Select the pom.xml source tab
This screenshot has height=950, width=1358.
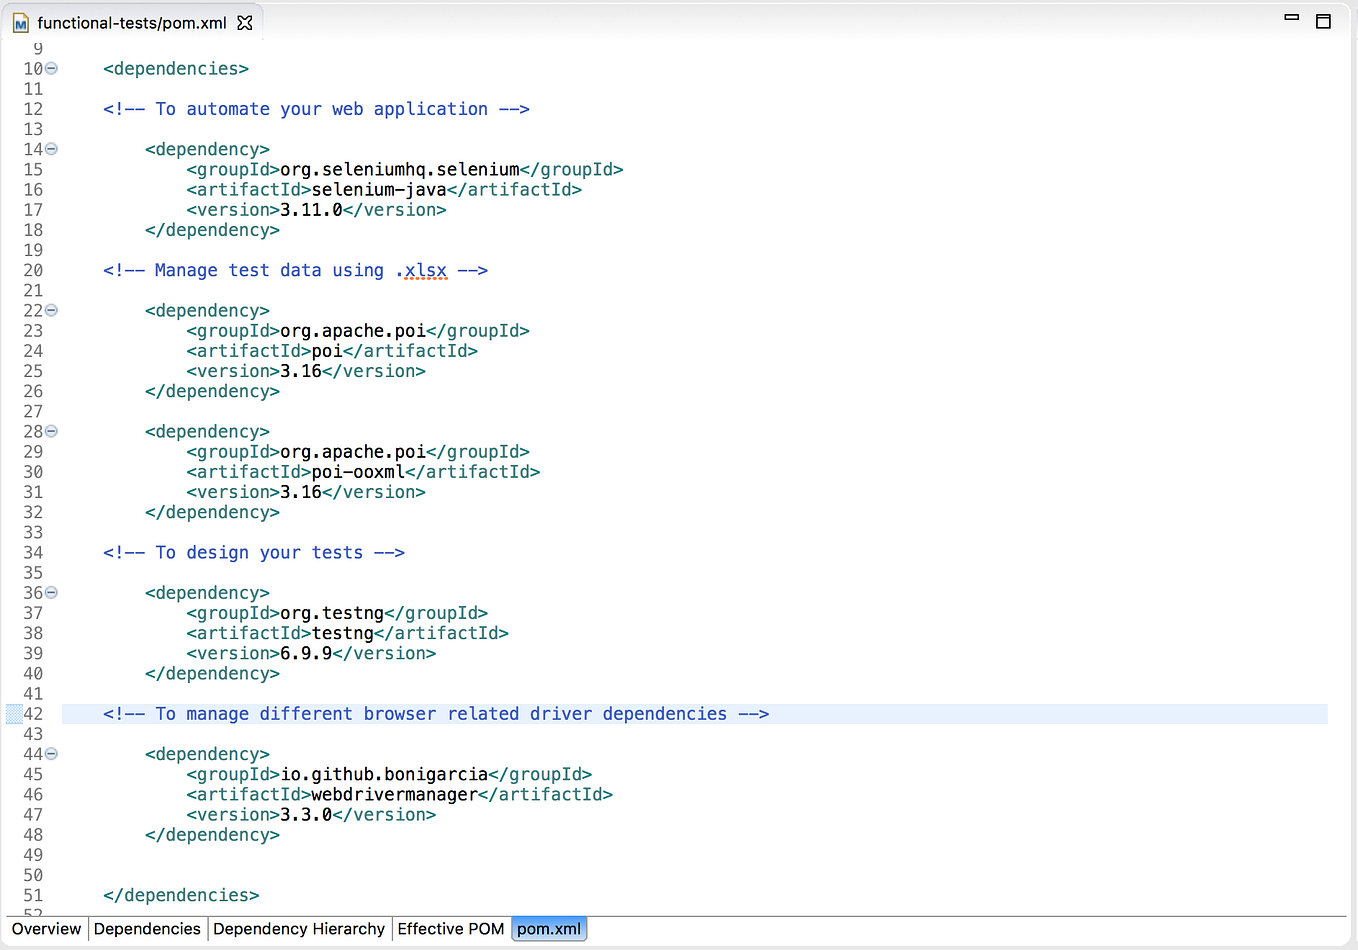[x=548, y=929]
